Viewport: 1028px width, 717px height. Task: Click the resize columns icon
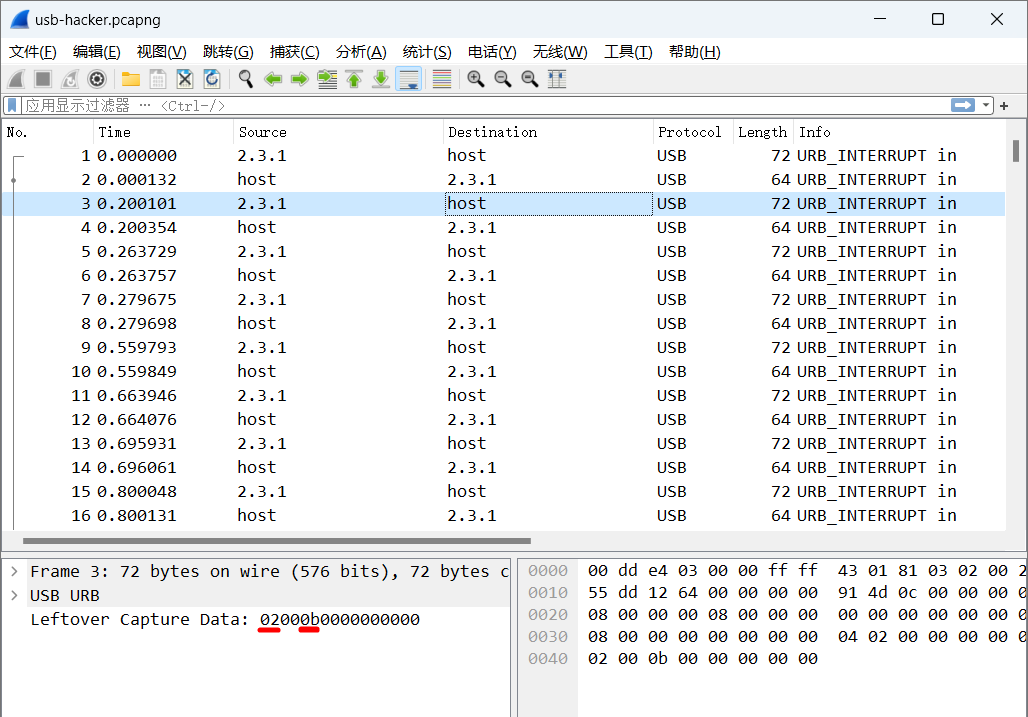tap(557, 79)
